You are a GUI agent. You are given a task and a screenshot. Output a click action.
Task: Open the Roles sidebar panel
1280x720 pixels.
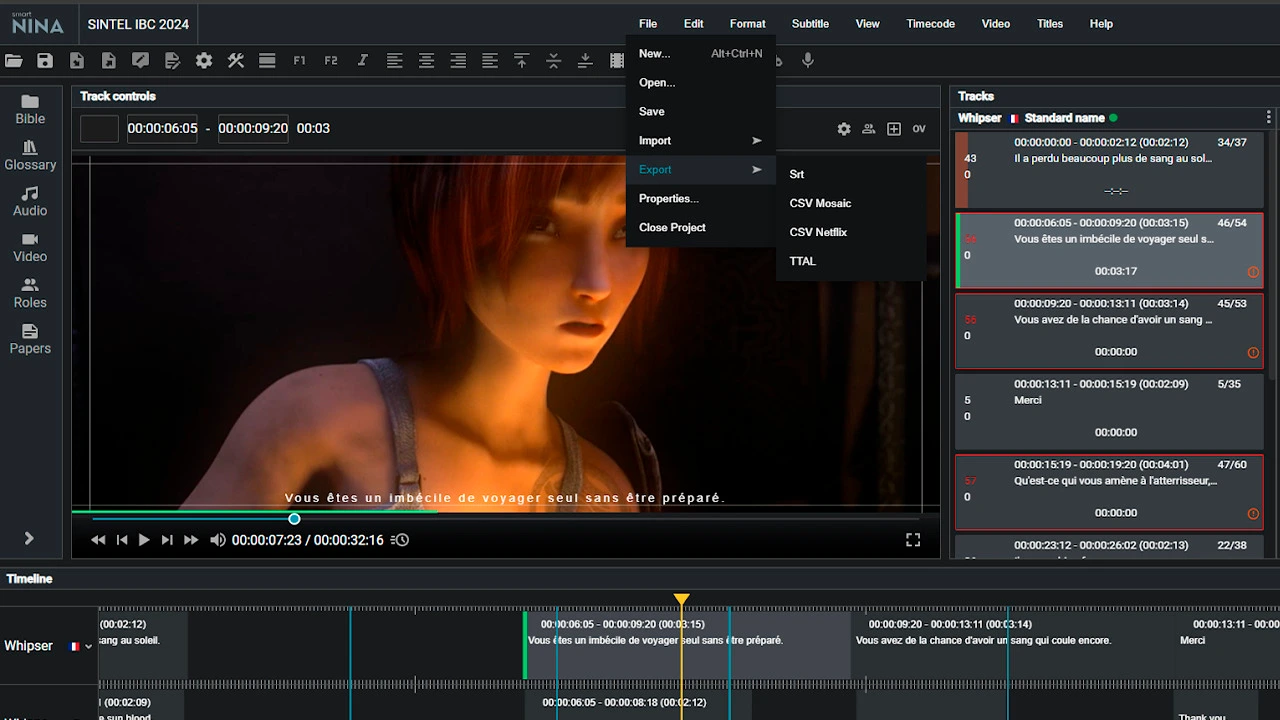30,294
